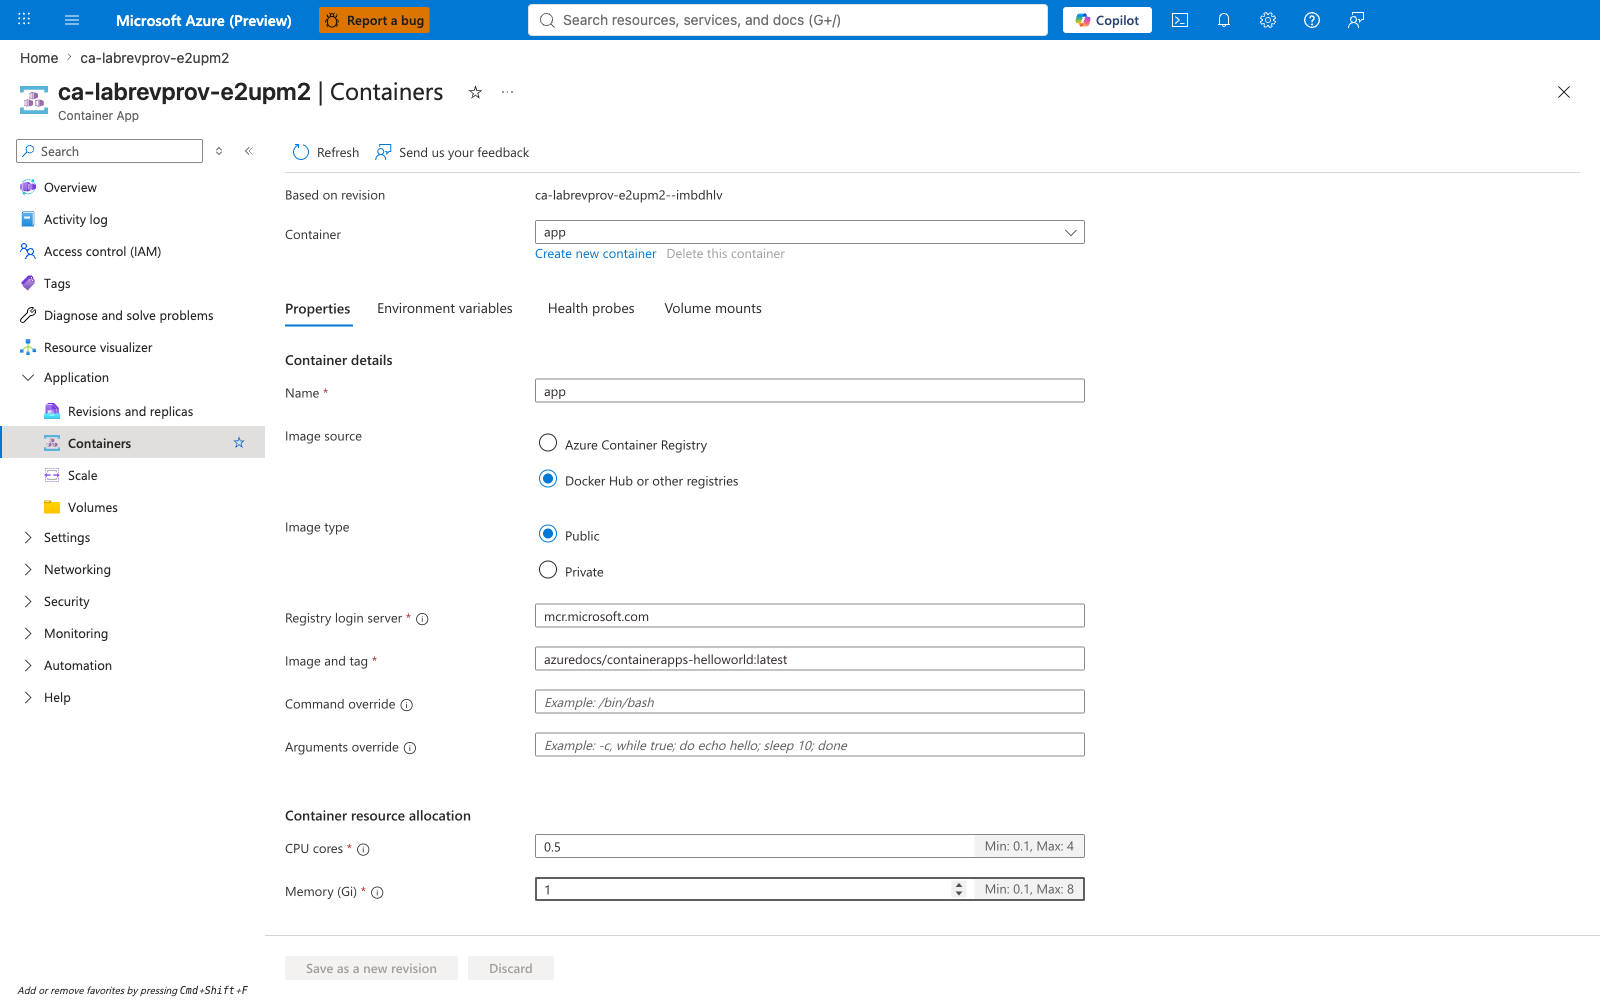The width and height of the screenshot is (1600, 1000).
Task: Open the help question mark icon
Action: (x=1312, y=20)
